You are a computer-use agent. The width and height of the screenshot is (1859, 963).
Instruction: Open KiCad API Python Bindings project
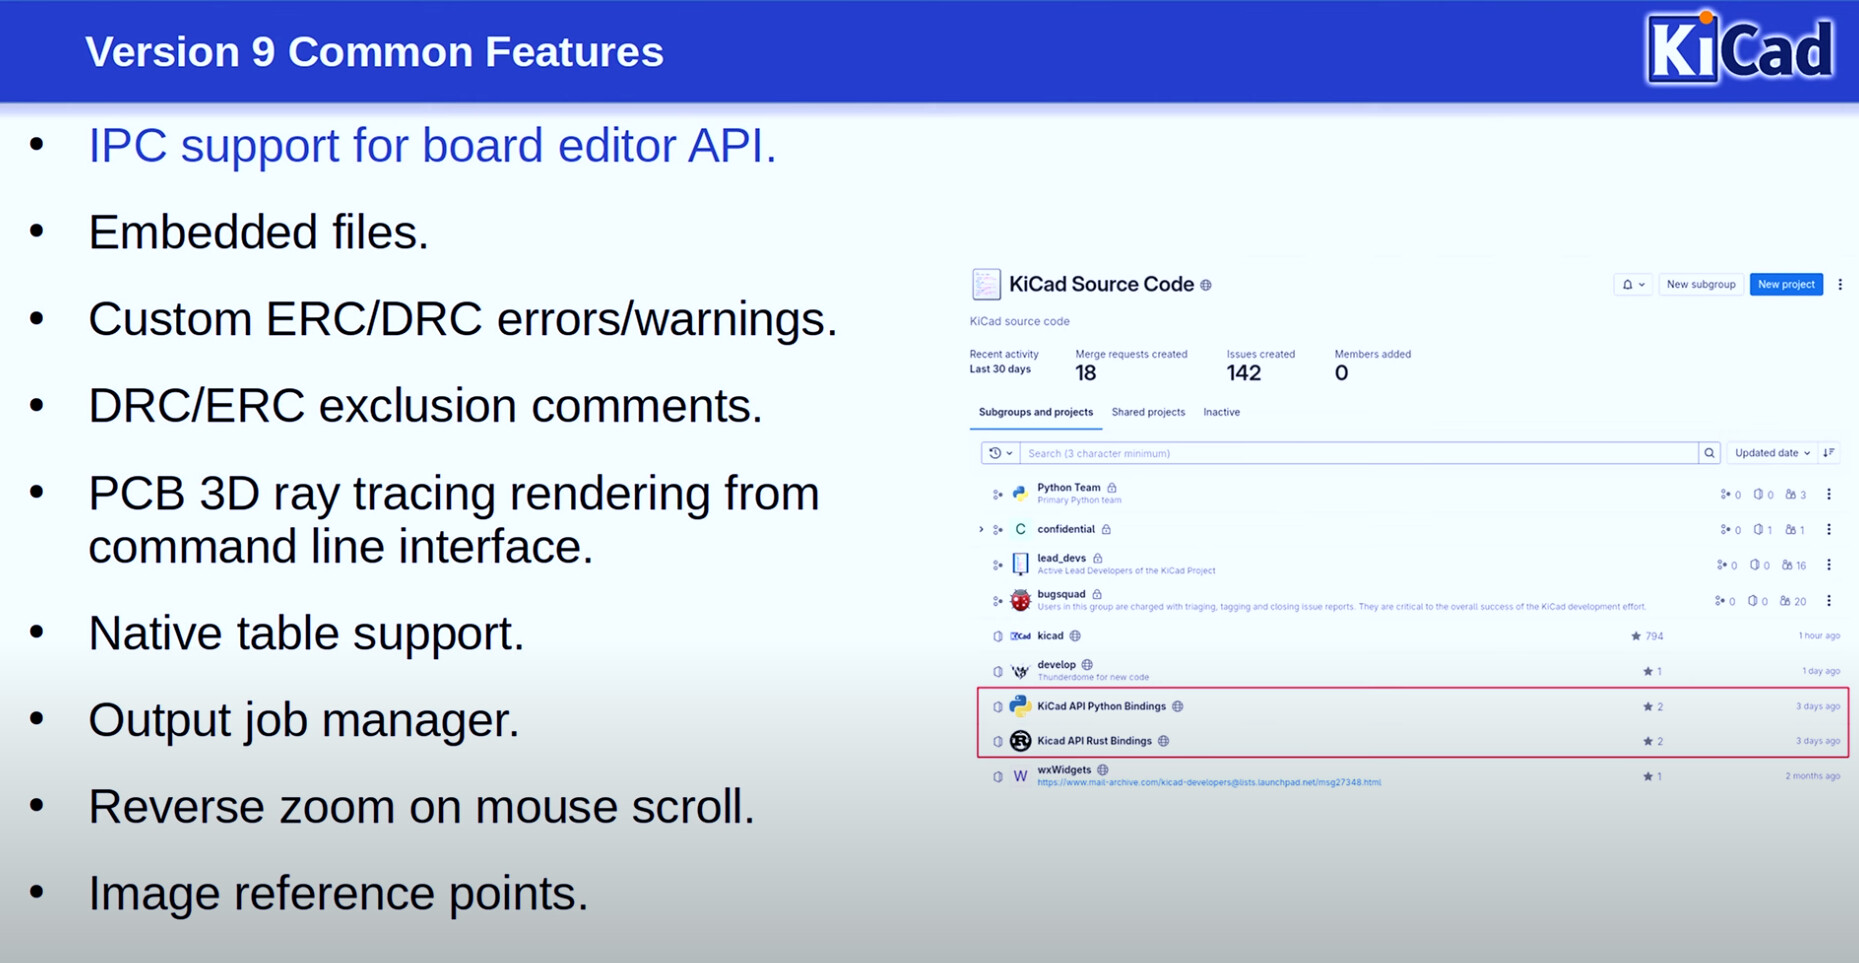click(1101, 706)
